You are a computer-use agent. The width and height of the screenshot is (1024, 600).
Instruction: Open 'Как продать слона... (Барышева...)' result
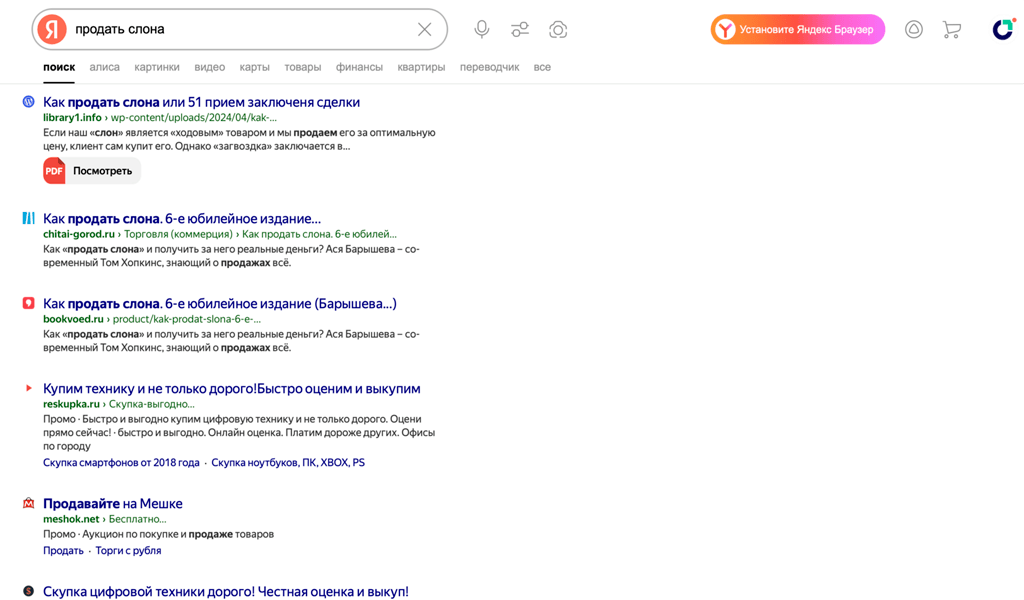[220, 304]
